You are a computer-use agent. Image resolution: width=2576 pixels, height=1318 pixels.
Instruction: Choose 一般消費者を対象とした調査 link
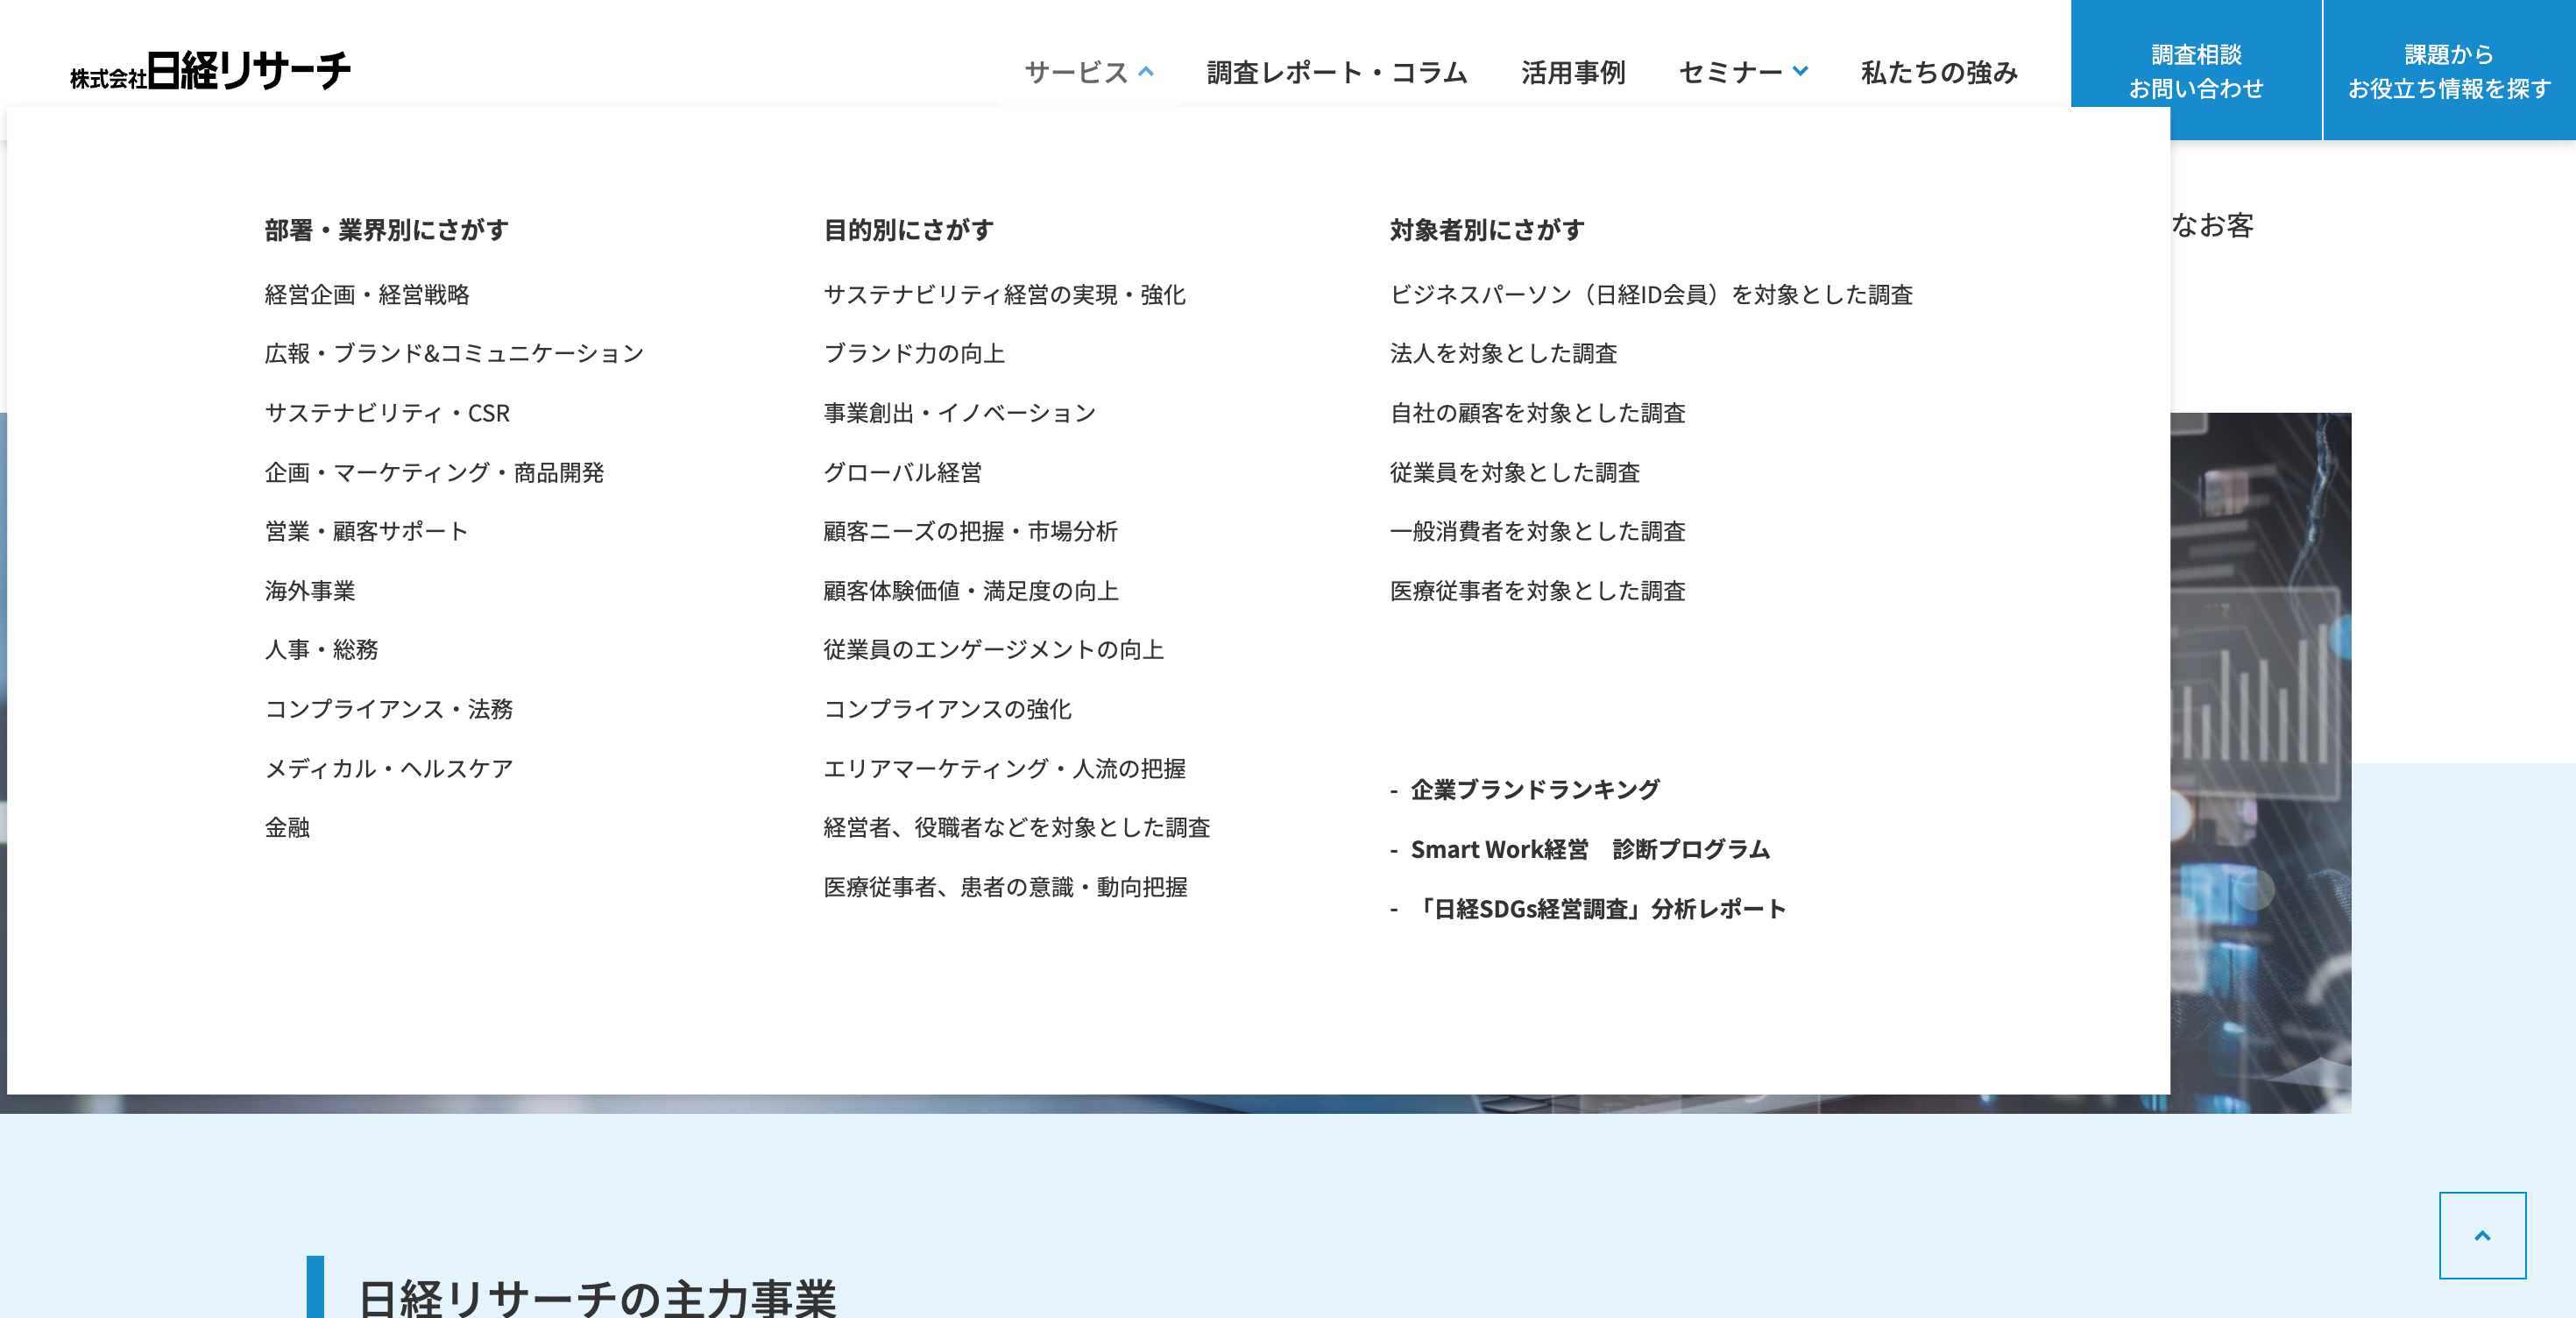[x=1537, y=531]
